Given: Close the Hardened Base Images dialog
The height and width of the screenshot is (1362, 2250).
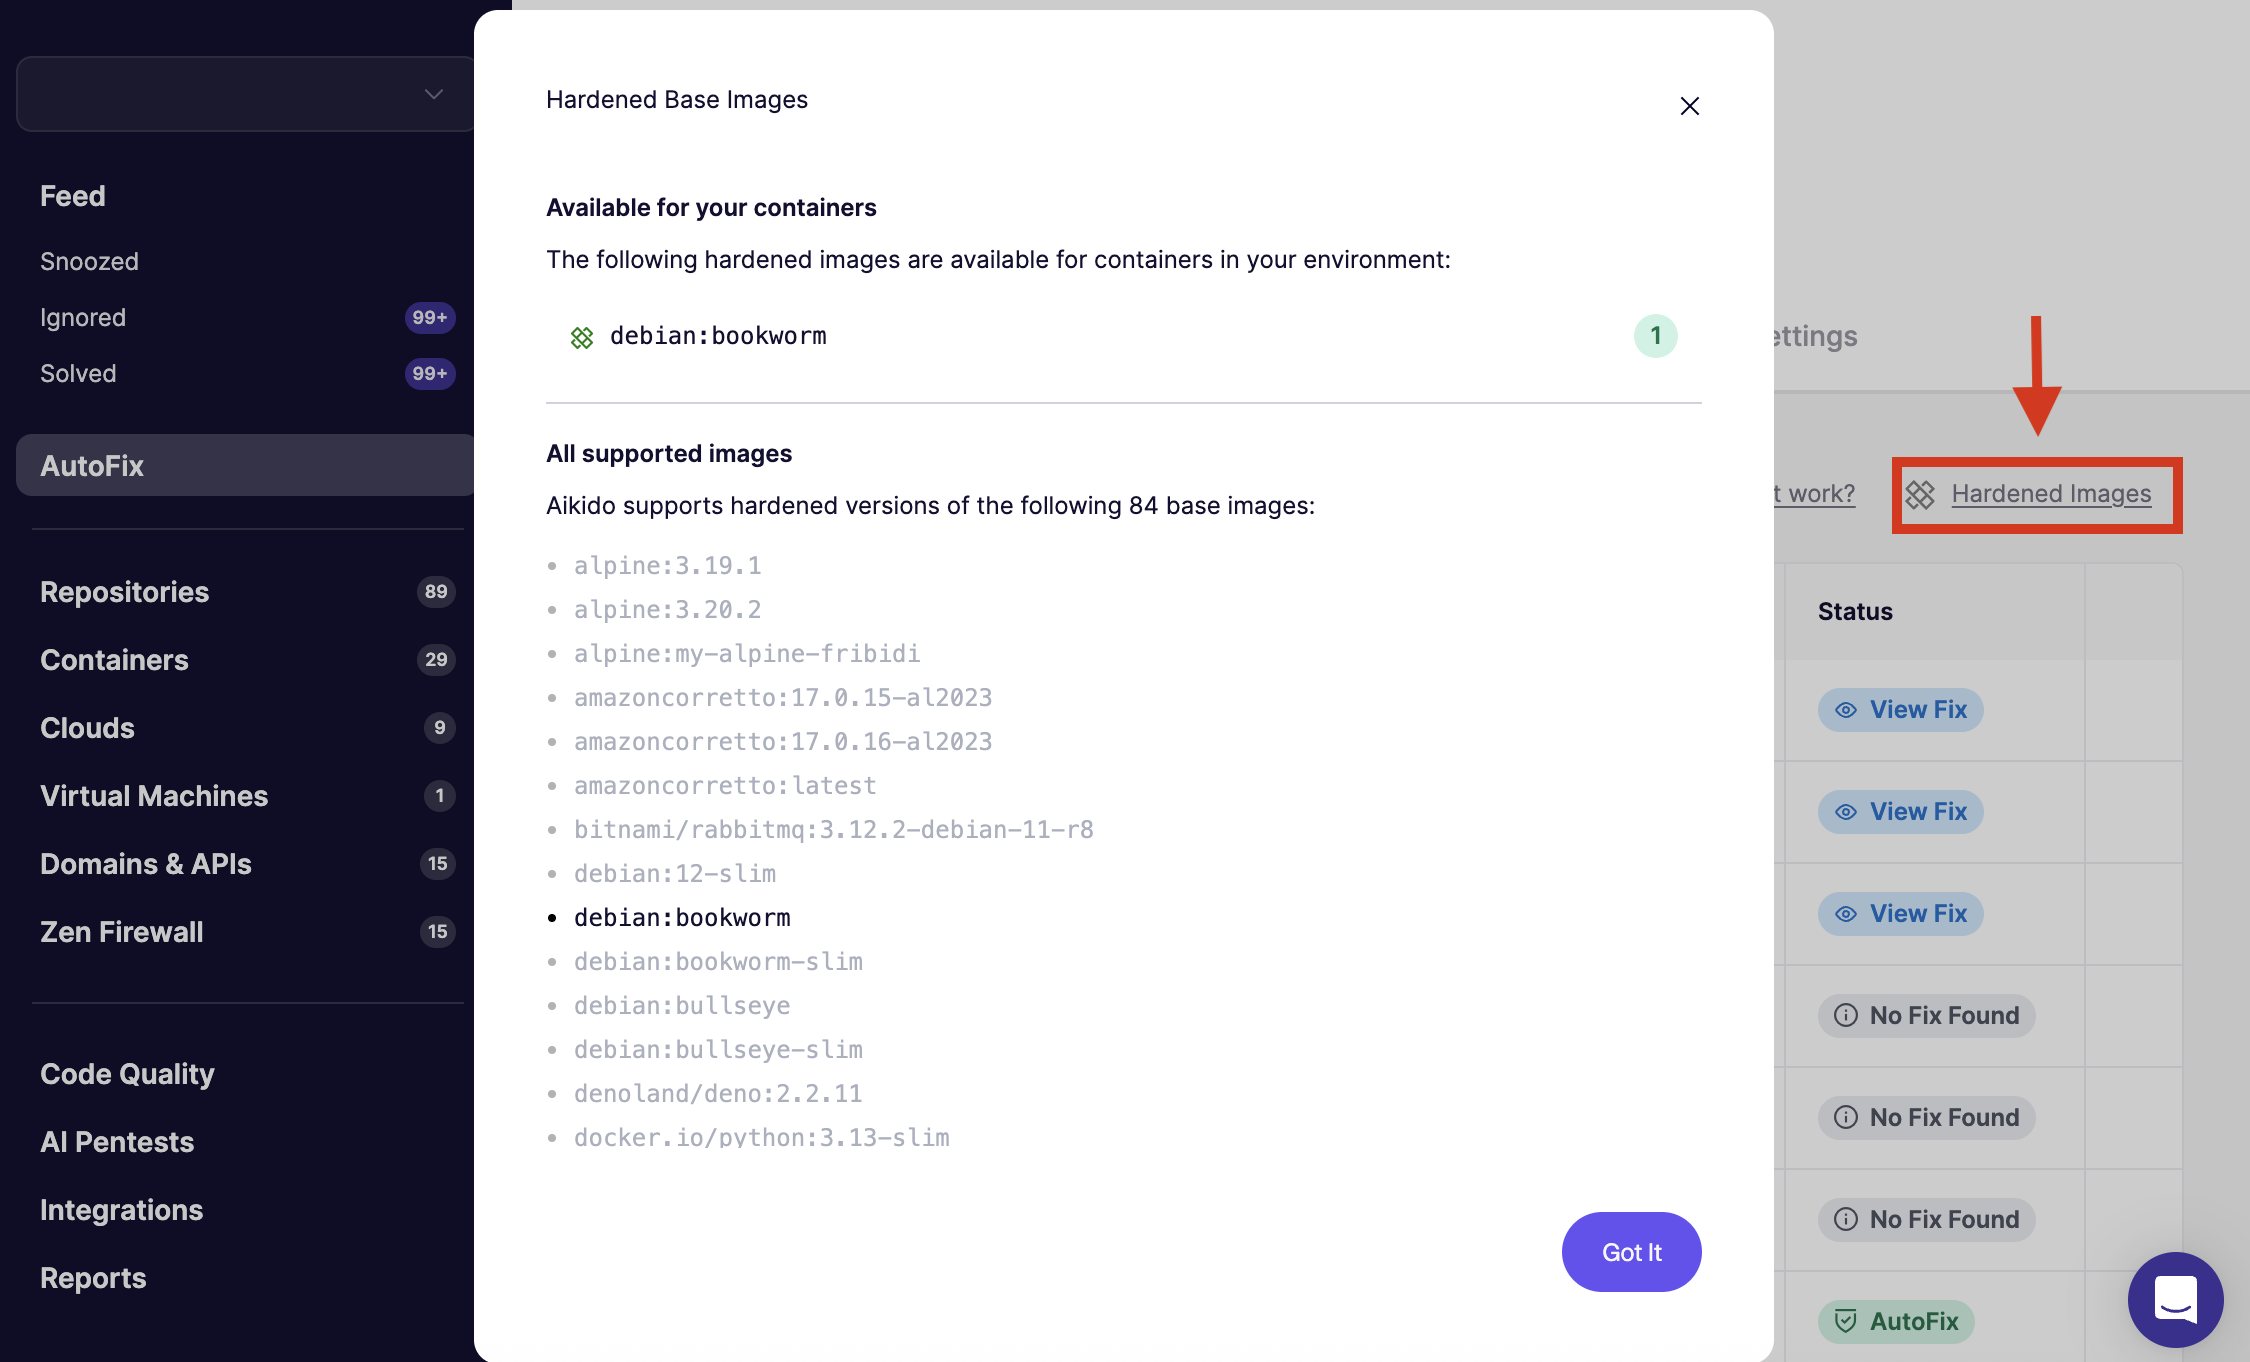Looking at the screenshot, I should [1689, 106].
